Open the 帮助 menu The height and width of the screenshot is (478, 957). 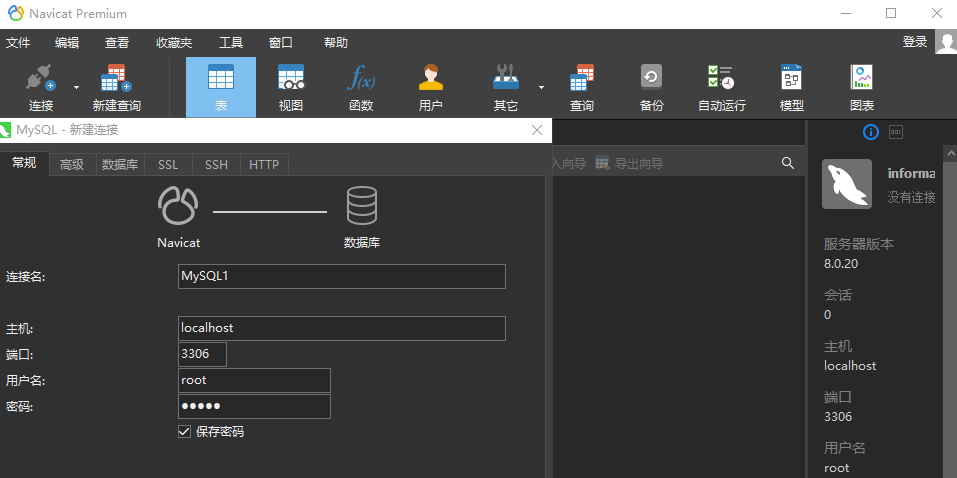tap(336, 43)
